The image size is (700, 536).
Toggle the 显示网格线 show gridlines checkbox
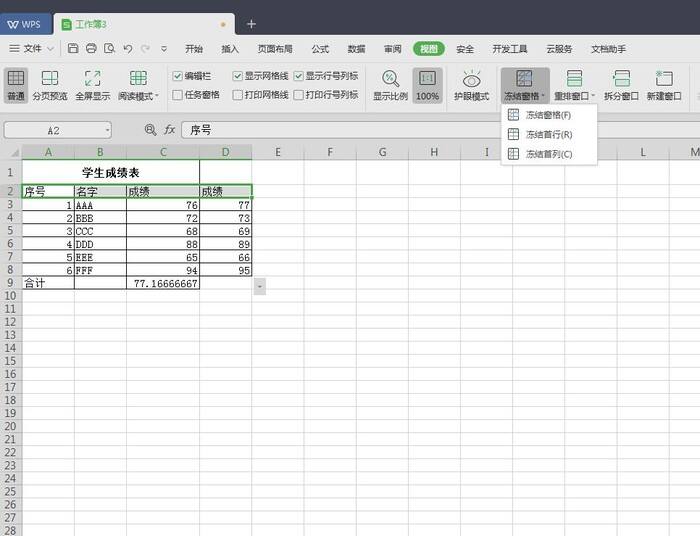(x=238, y=75)
